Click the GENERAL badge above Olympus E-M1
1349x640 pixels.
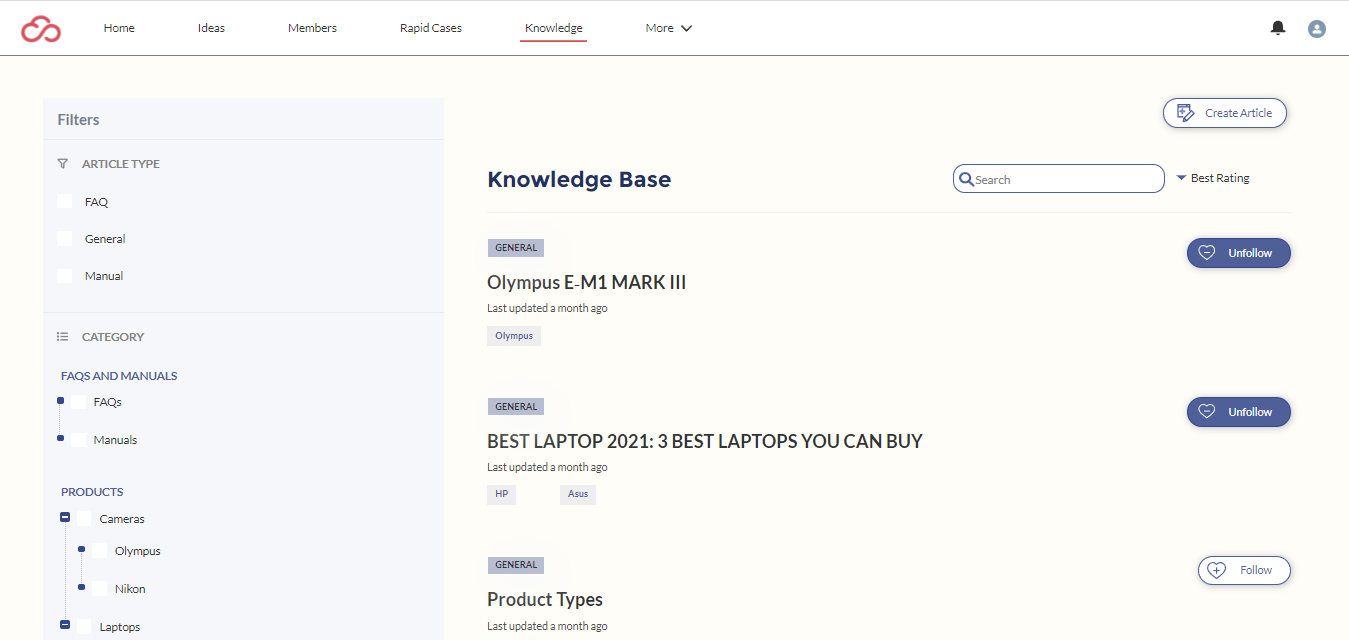(x=516, y=248)
